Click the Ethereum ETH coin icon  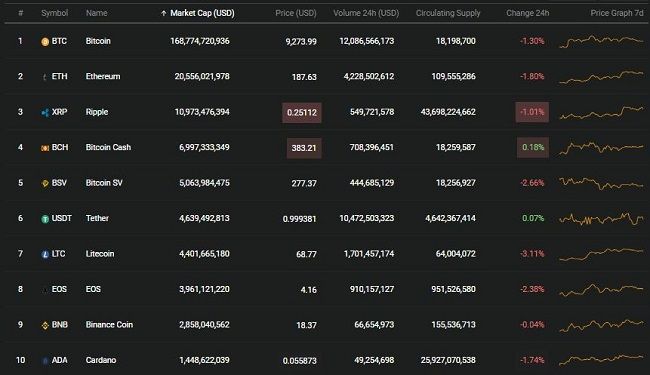[x=45, y=77]
